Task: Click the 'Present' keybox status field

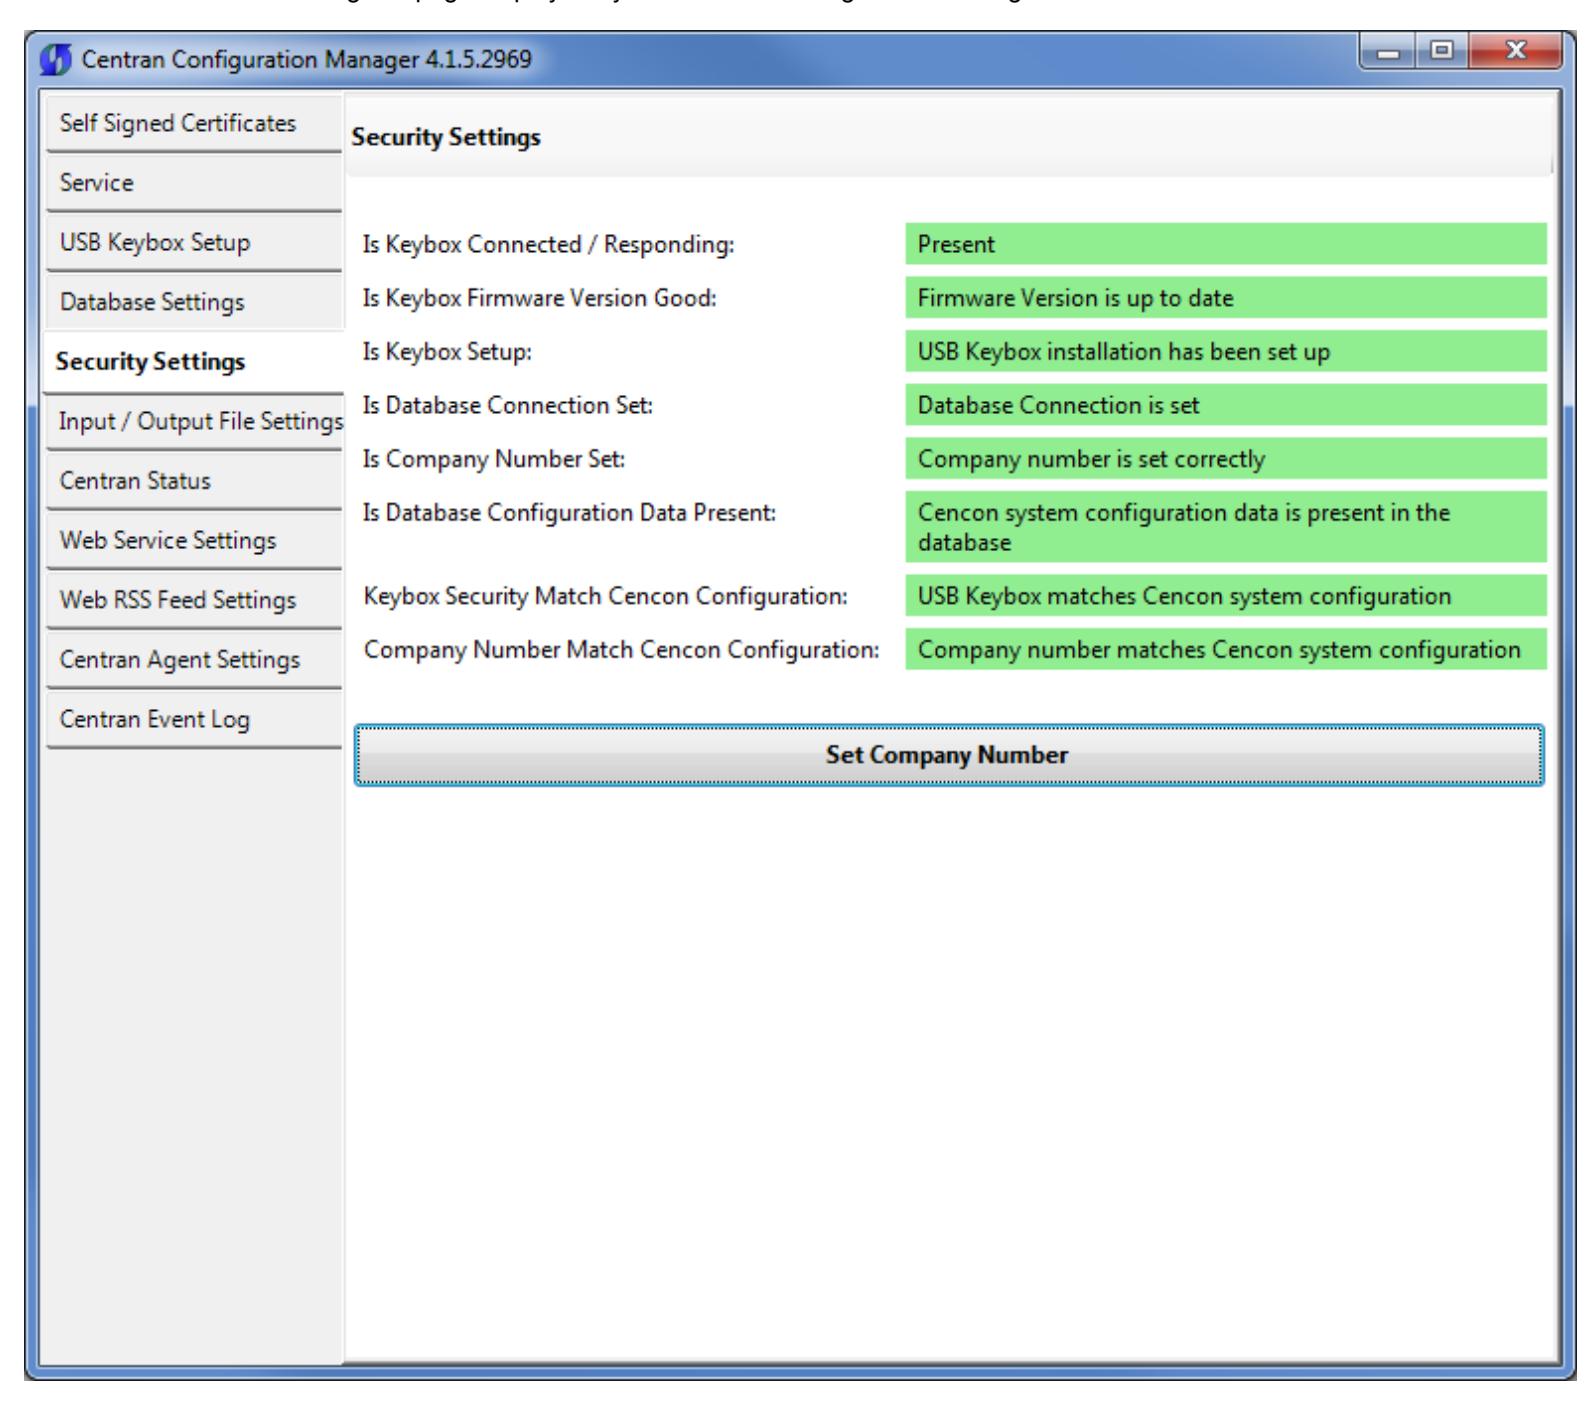Action: coord(1226,244)
